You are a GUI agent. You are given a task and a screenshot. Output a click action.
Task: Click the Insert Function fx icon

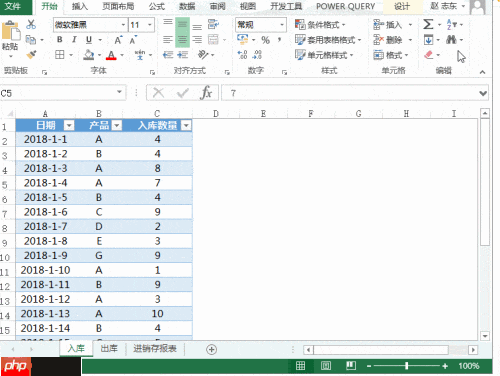(x=206, y=93)
